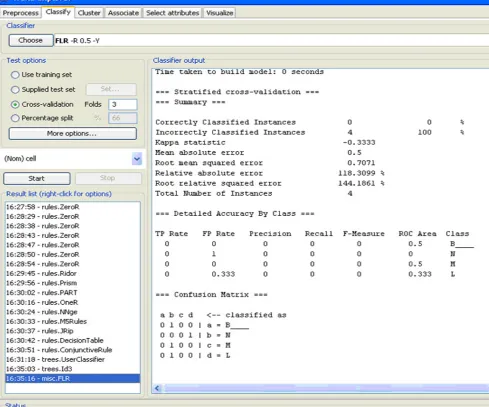Select 16:28:50 rules.ZeroR result
This screenshot has height=407, width=489.
pos(73,254)
